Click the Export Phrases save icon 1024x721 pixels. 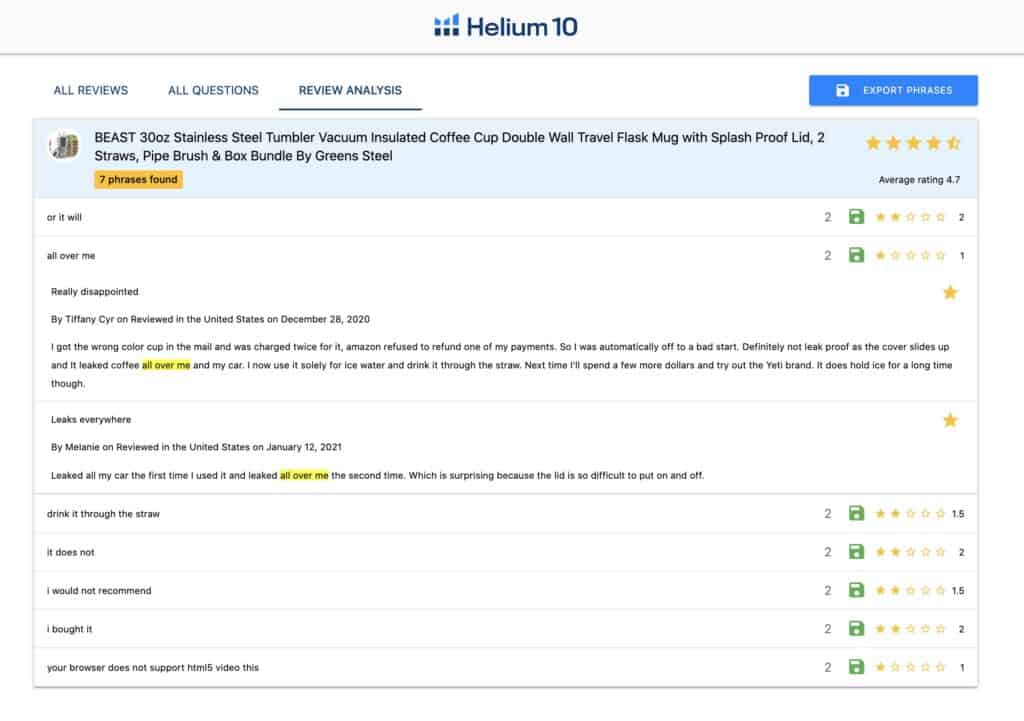842,90
